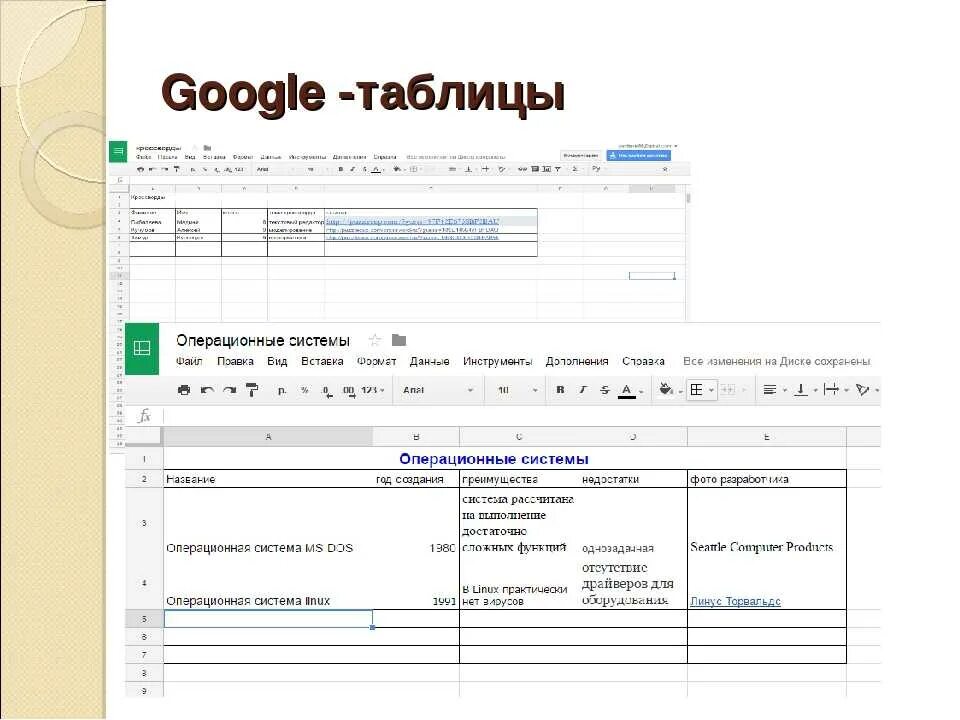This screenshot has height=720, width=960.
Task: Open the Линус Торвальдс hyperlink cell
Action: click(x=735, y=601)
